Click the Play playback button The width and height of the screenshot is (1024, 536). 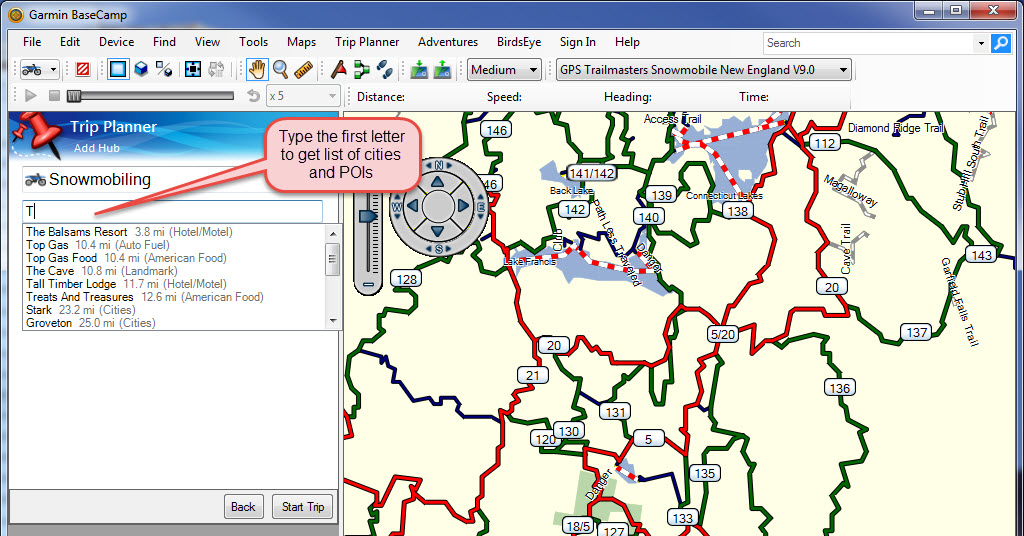click(x=30, y=96)
